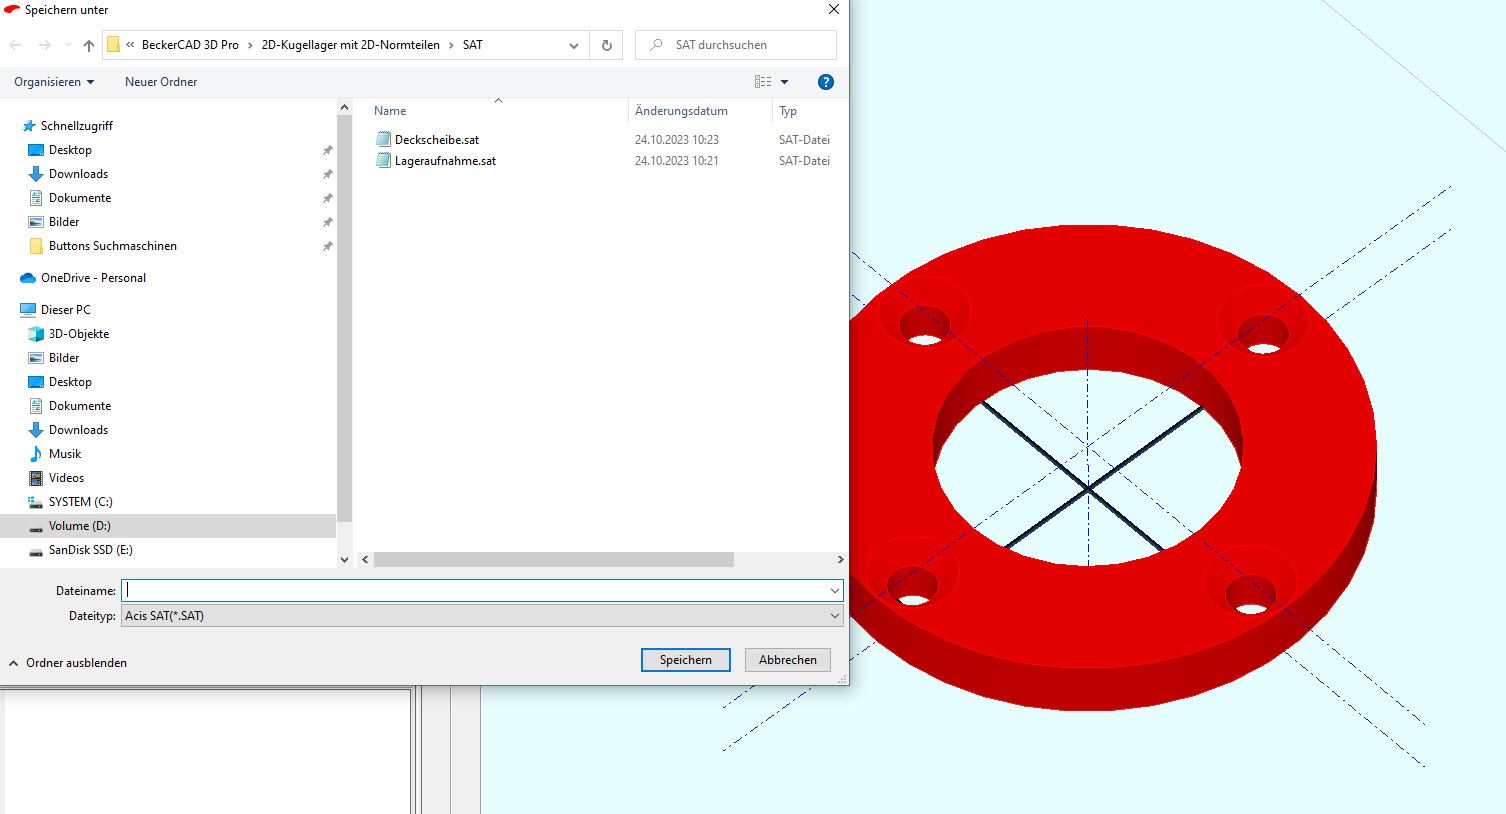The image size is (1506, 814).
Task: Select OneDrive - Personal
Action: click(93, 278)
